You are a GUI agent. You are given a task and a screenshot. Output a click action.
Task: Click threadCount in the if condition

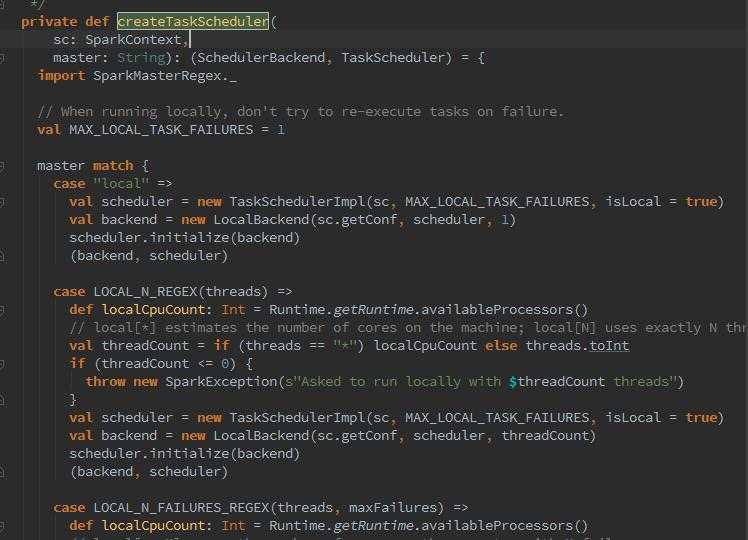click(x=145, y=363)
